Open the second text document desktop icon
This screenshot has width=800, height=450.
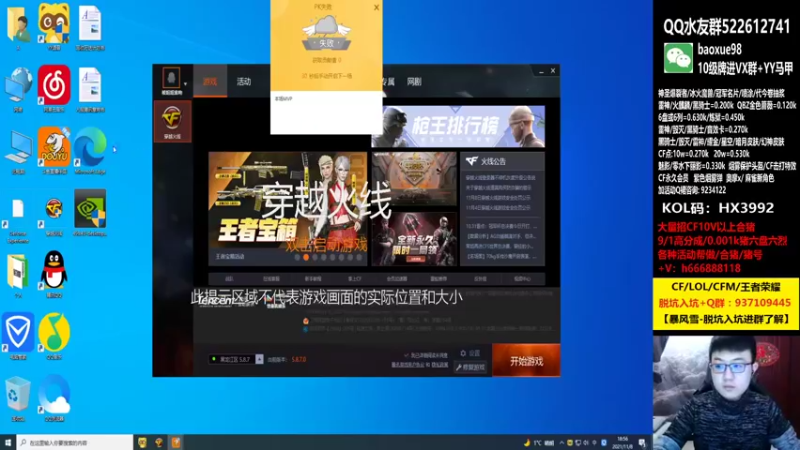(90, 88)
